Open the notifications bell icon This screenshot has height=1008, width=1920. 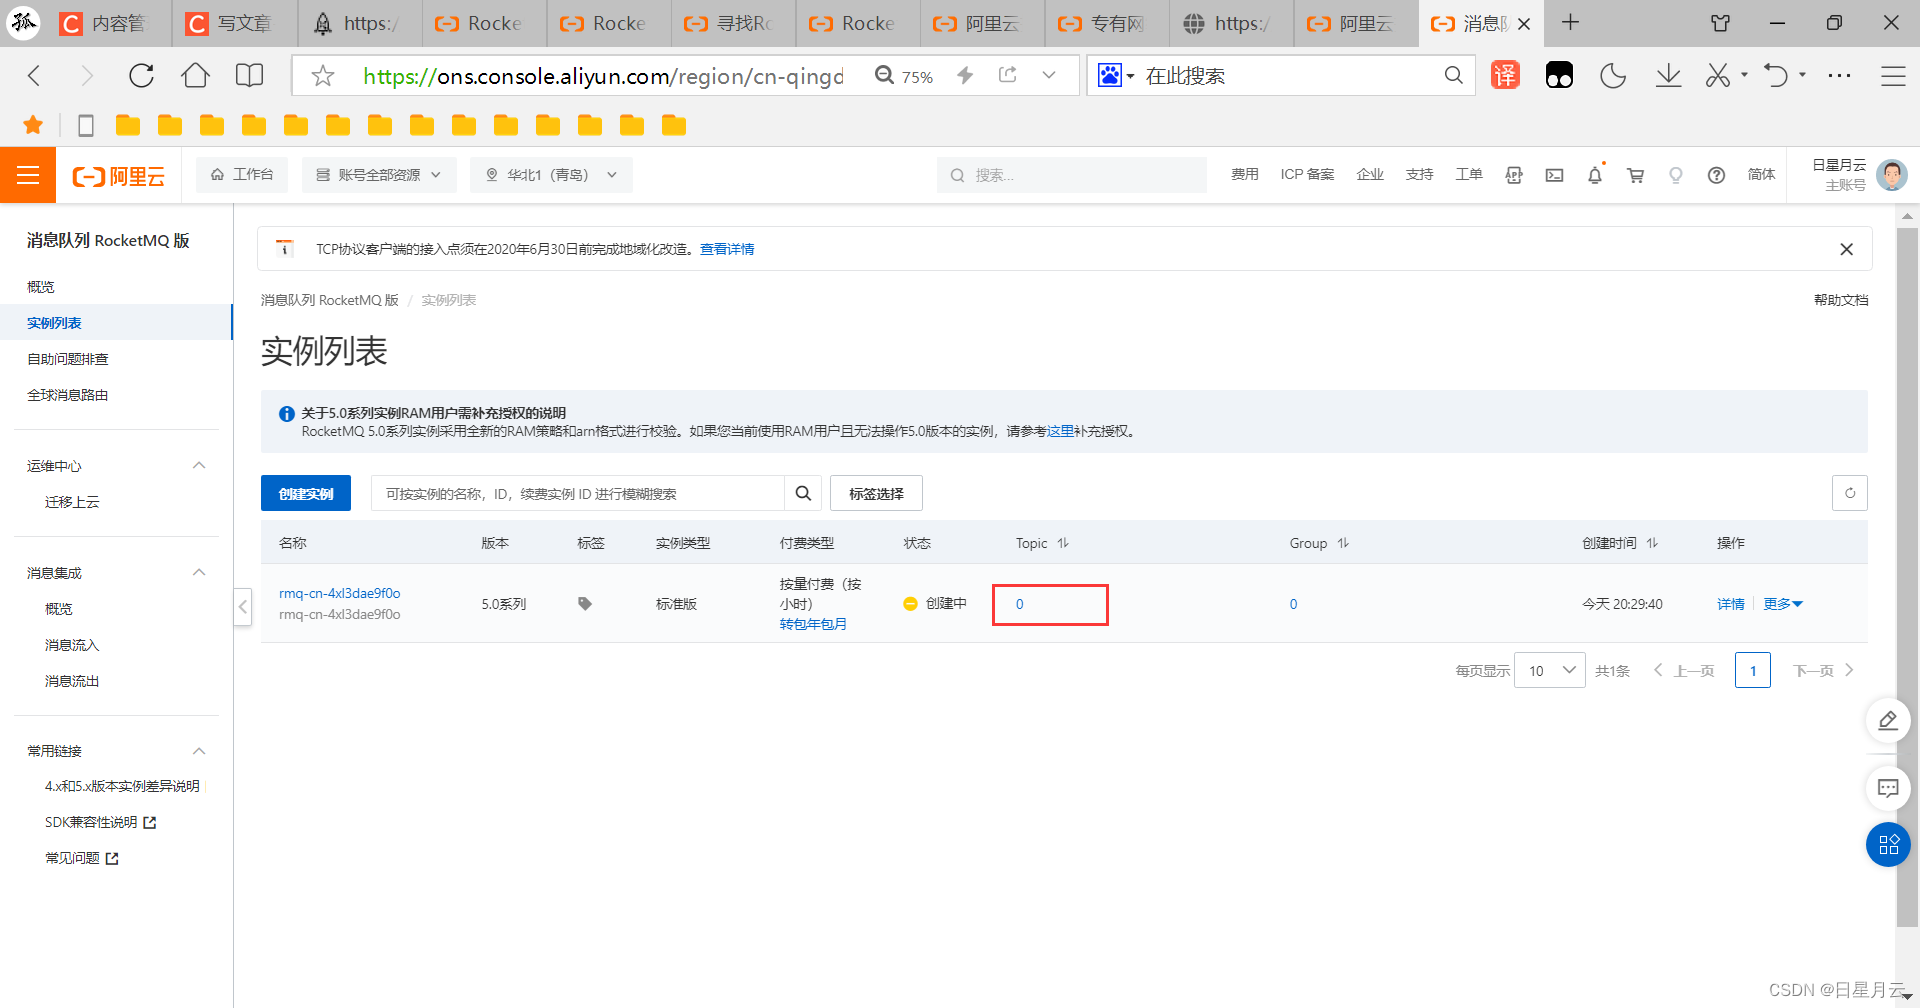pos(1595,175)
